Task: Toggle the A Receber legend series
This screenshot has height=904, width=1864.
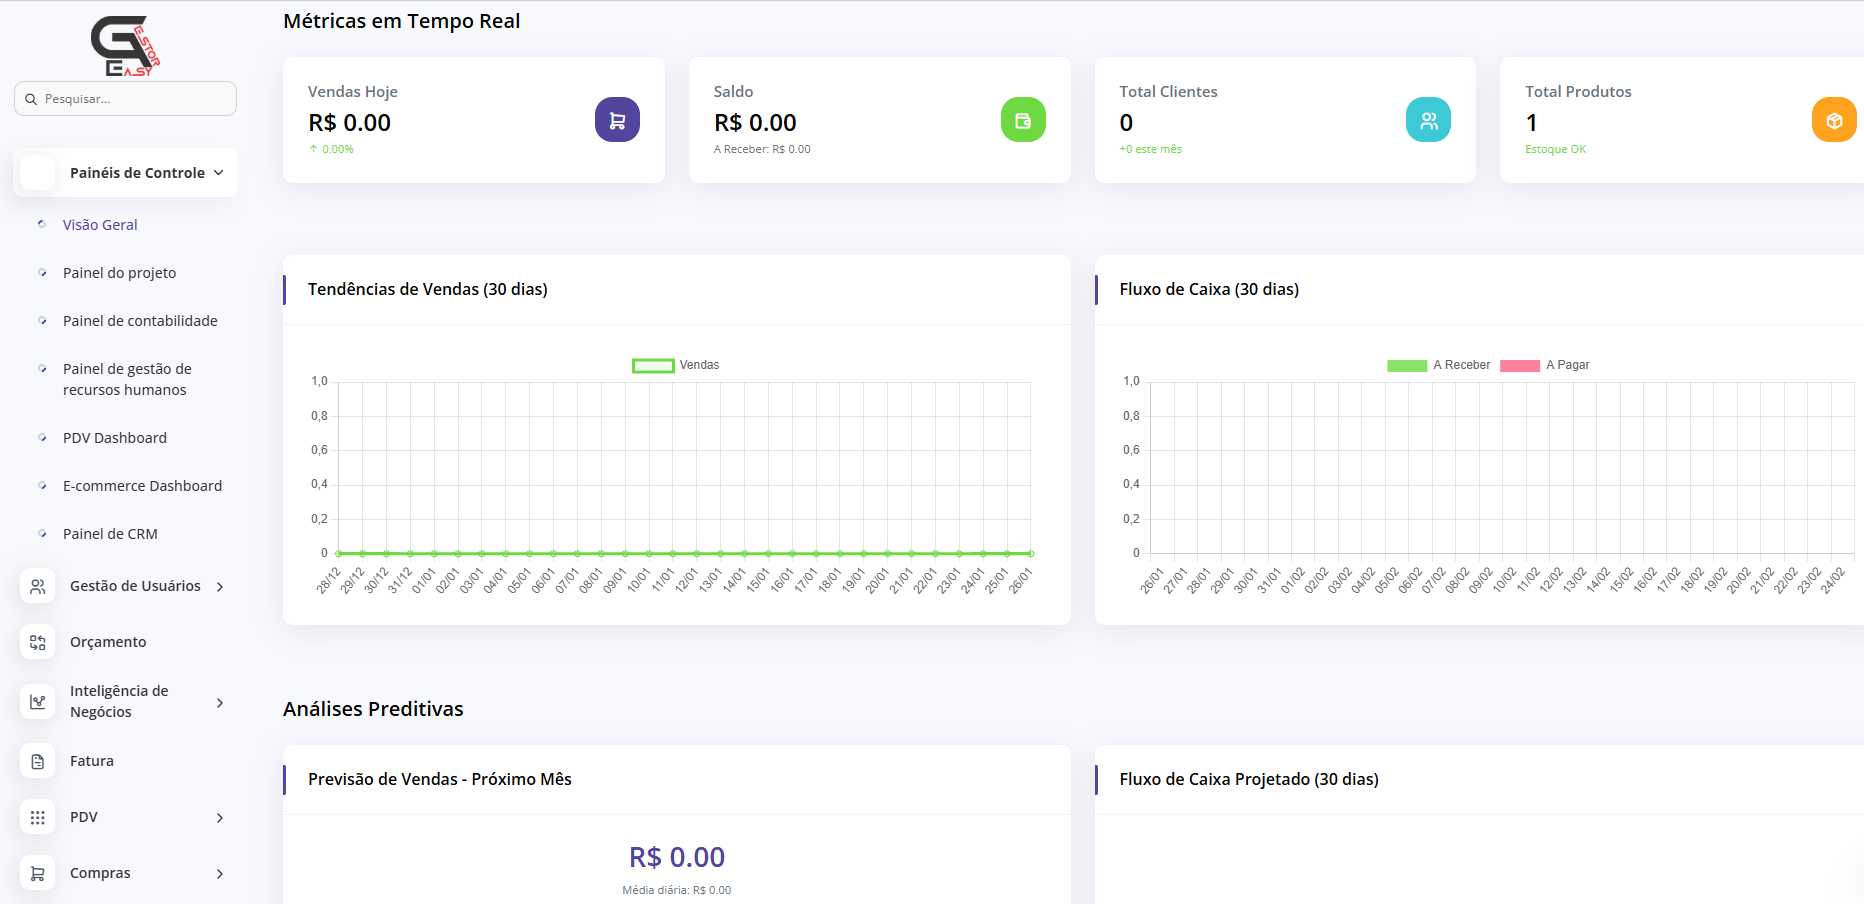Action: [x=1438, y=365]
